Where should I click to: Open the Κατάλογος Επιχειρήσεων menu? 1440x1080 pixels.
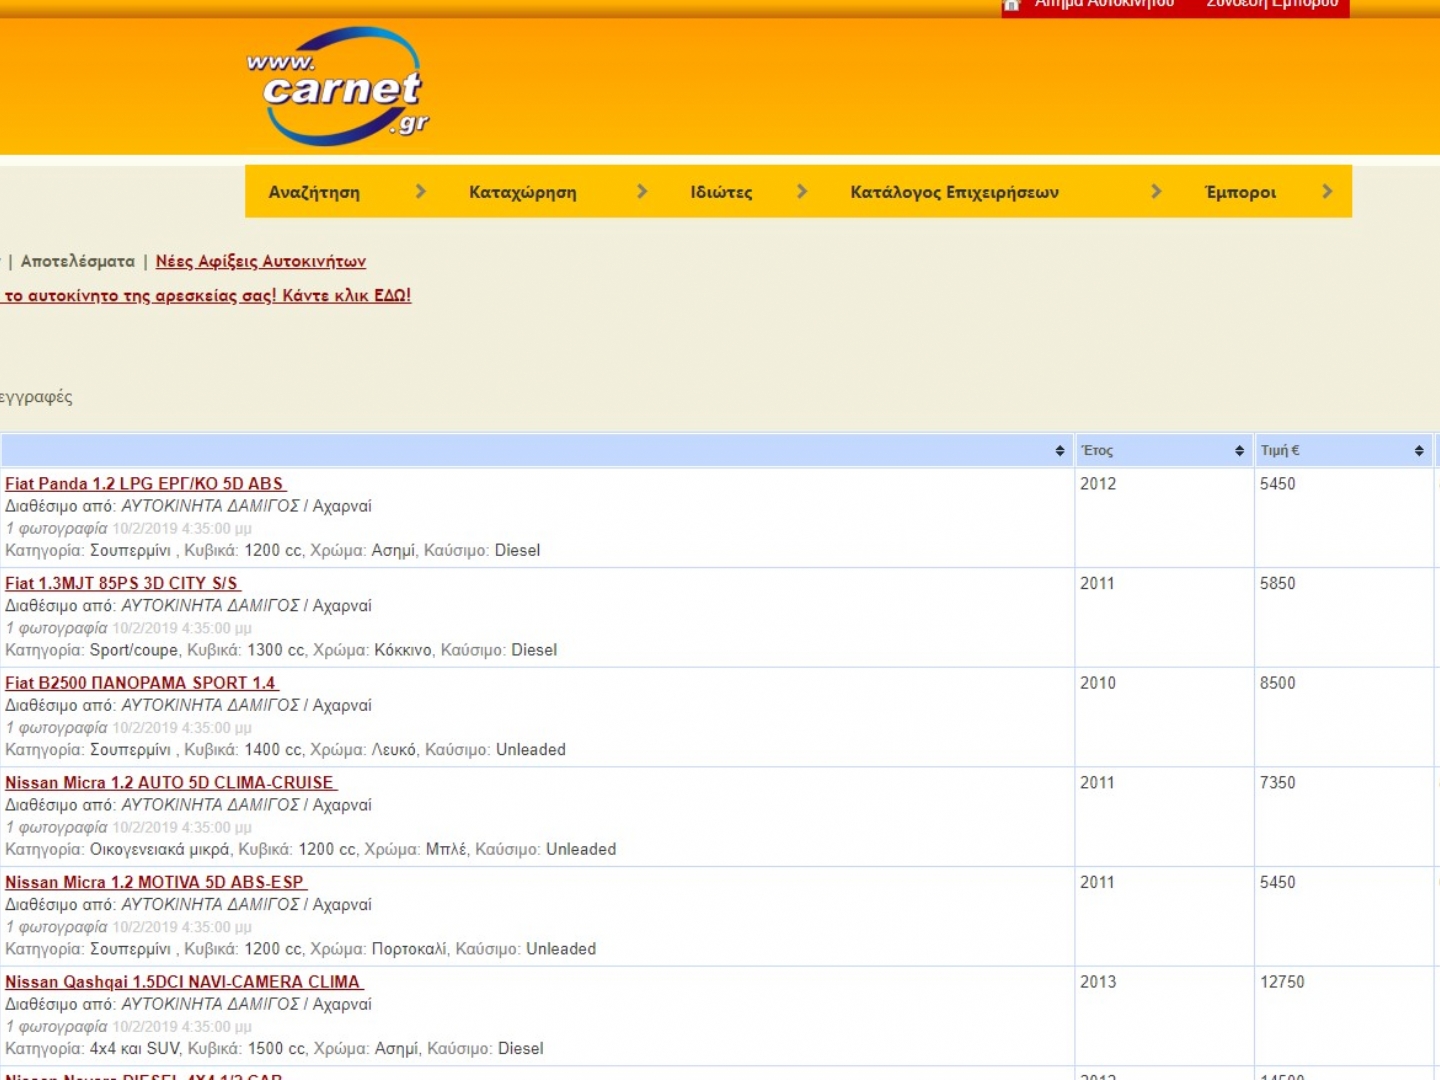954,192
